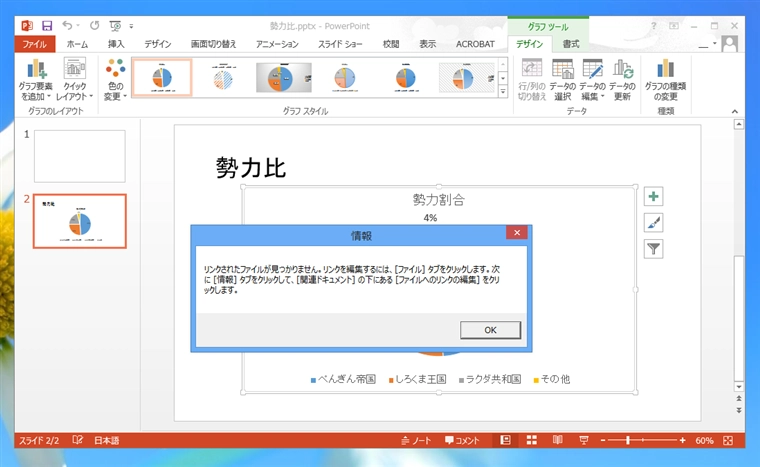Open the 書式 tab under グラフ ツール
The height and width of the screenshot is (467, 760).
point(571,44)
